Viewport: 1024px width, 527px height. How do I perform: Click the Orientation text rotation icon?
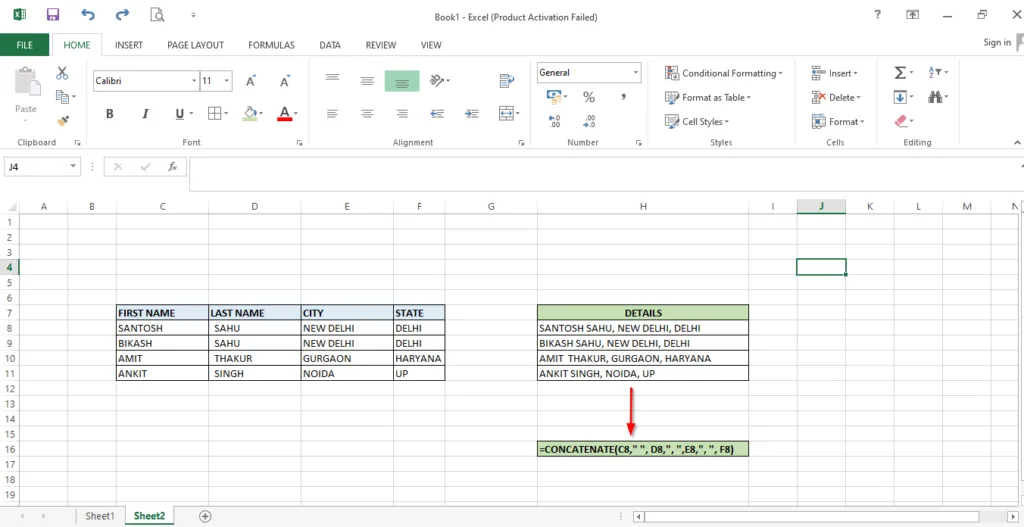point(437,80)
